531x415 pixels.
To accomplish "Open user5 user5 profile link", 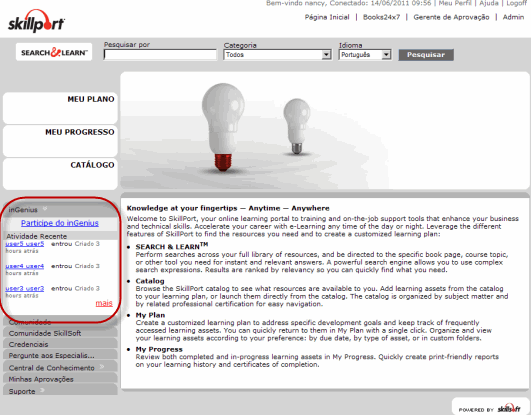I will pyautogui.click(x=25, y=244).
